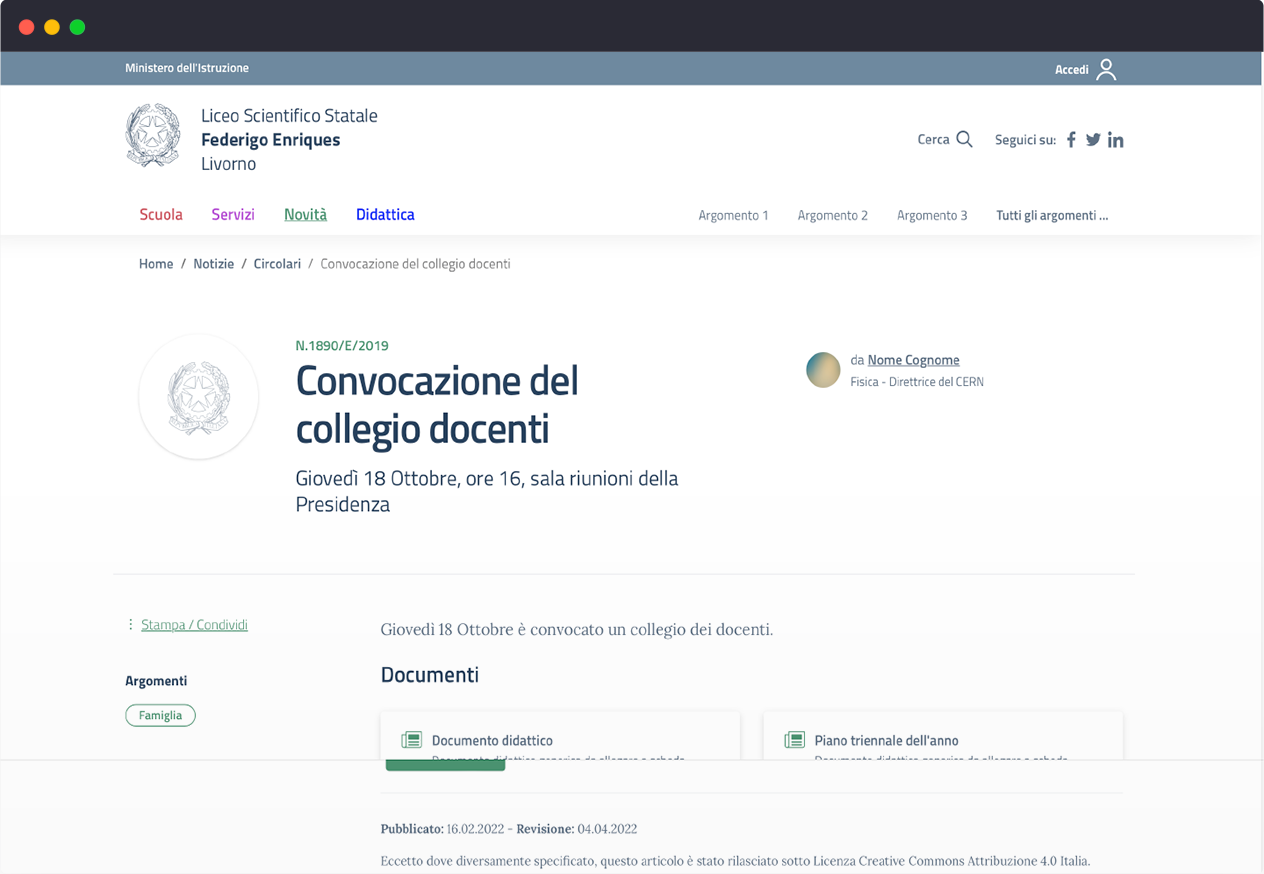The image size is (1264, 874).
Task: Click the sentence about the convened collegio dei docenti
Action: 577,630
